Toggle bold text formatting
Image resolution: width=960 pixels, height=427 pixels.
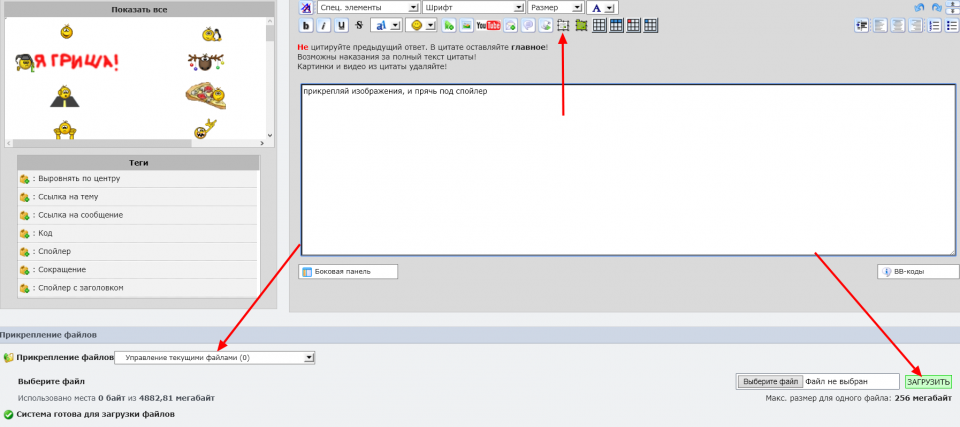(307, 26)
